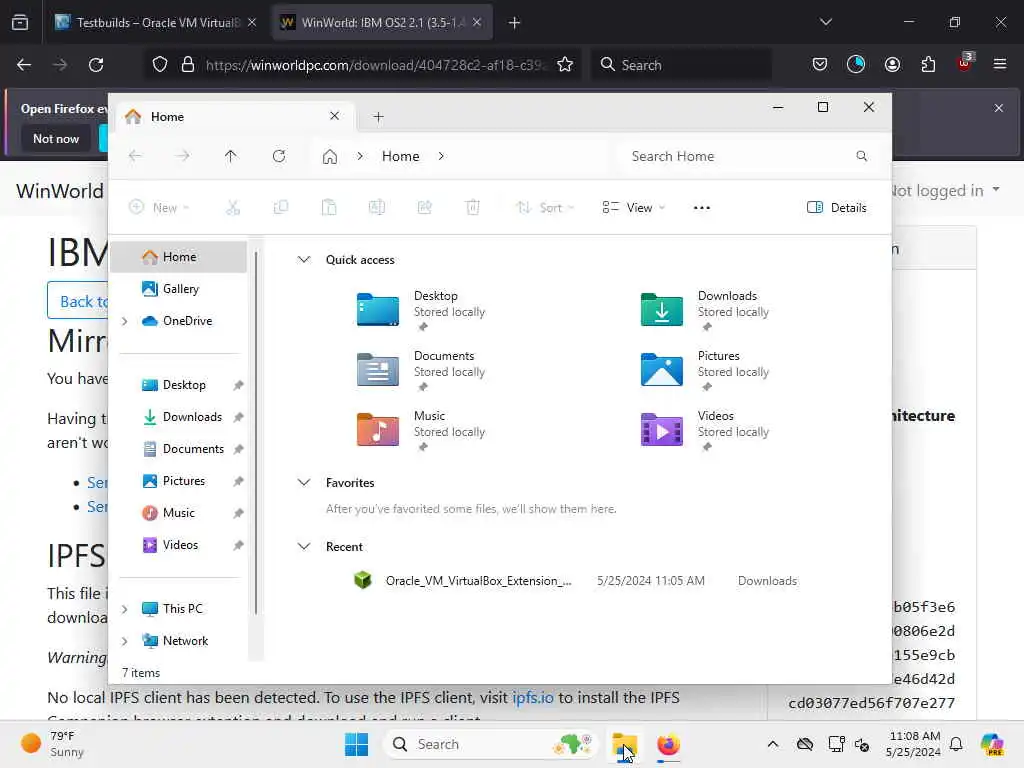Collapse the Favorites section

(x=304, y=483)
